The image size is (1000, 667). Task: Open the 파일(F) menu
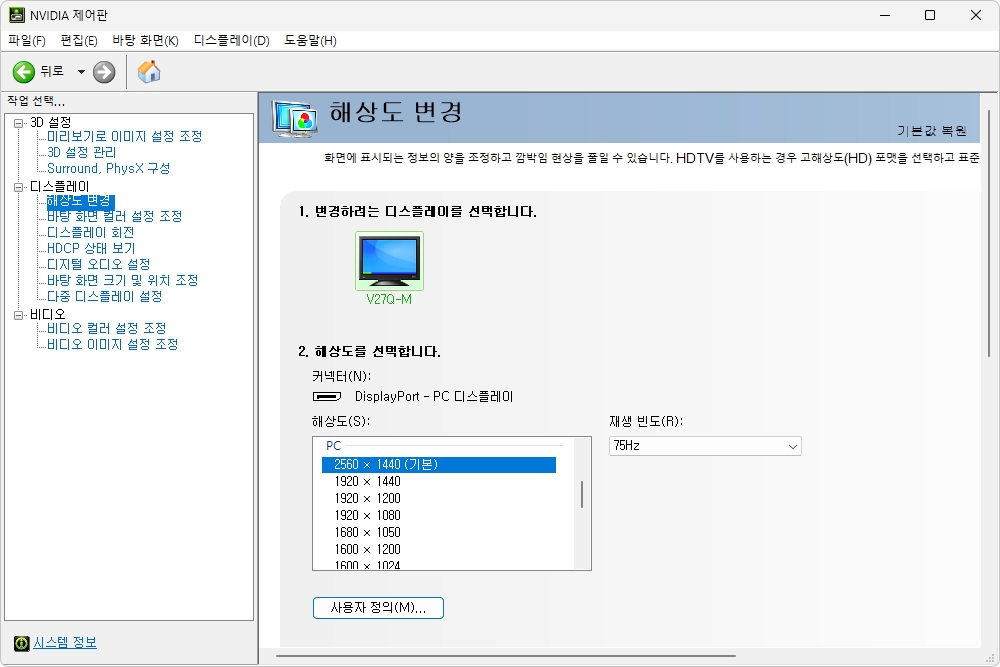pyautogui.click(x=27, y=41)
